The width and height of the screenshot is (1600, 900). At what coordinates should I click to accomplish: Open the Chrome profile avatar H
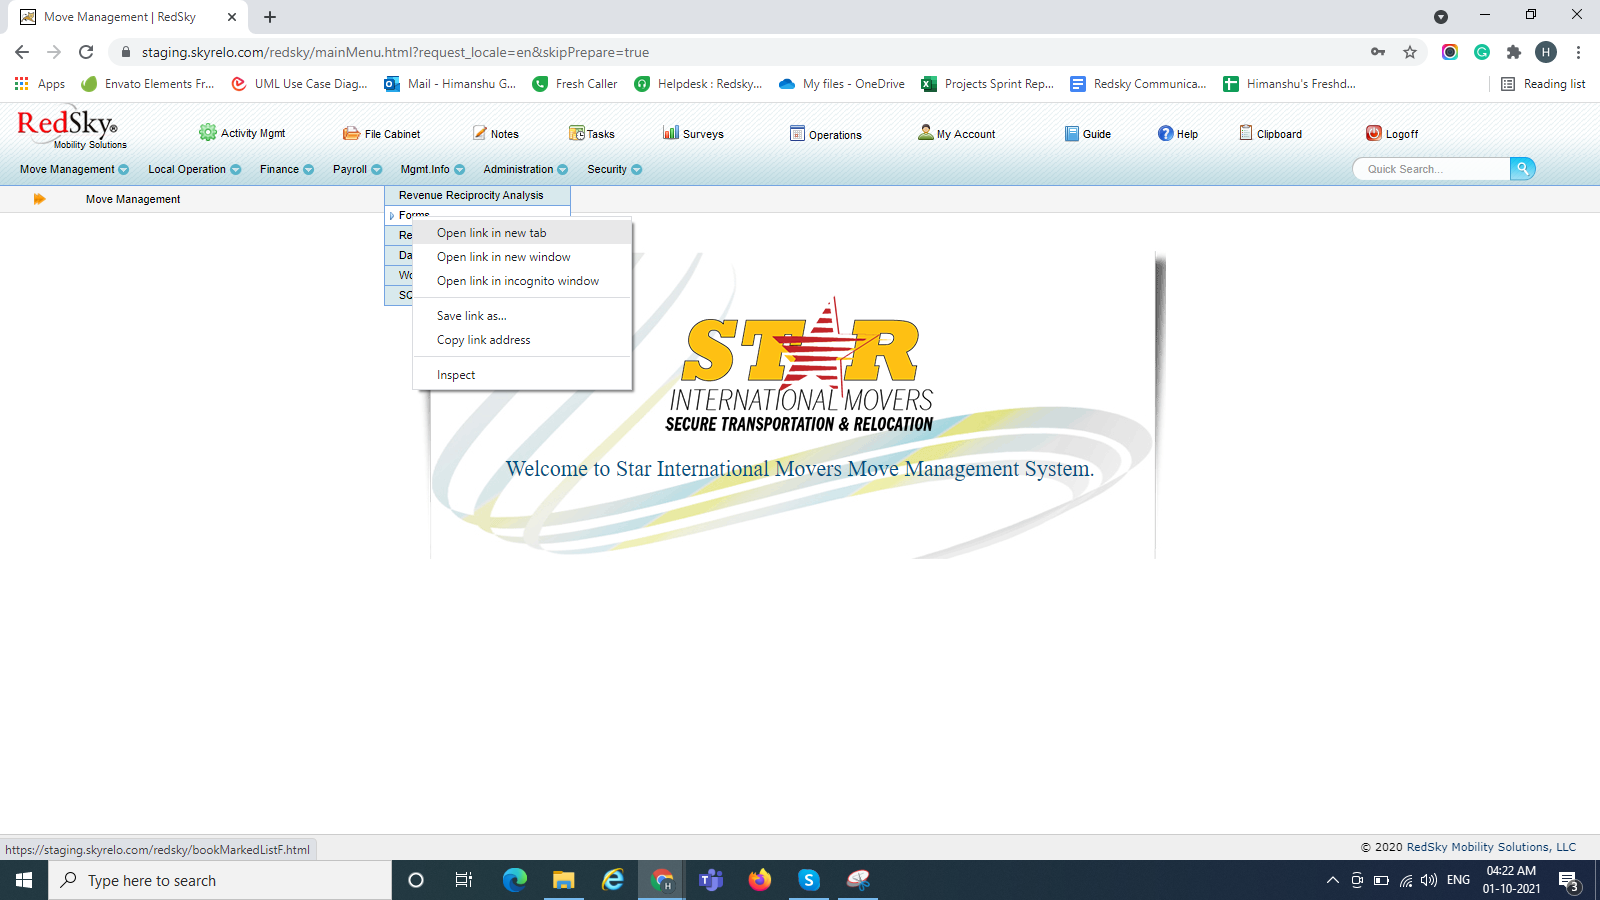point(1546,52)
